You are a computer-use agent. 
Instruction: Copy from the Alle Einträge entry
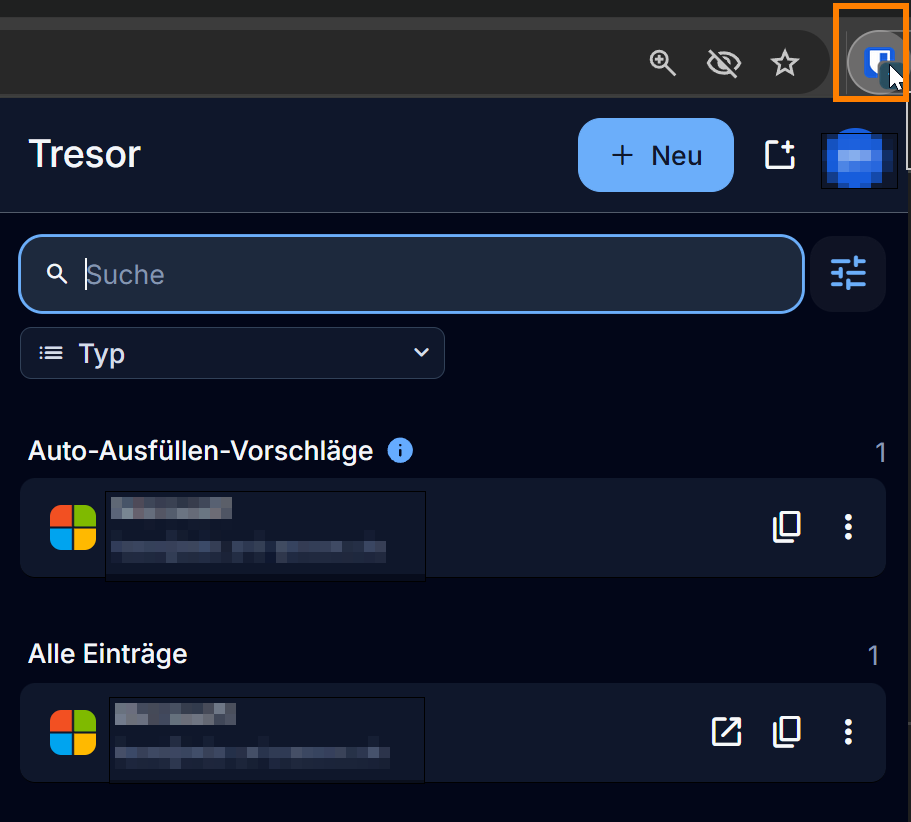tap(787, 731)
